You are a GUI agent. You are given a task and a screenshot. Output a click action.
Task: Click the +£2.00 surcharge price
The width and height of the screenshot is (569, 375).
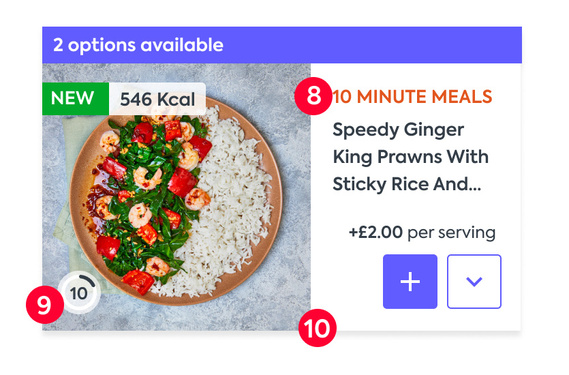pyautogui.click(x=376, y=232)
